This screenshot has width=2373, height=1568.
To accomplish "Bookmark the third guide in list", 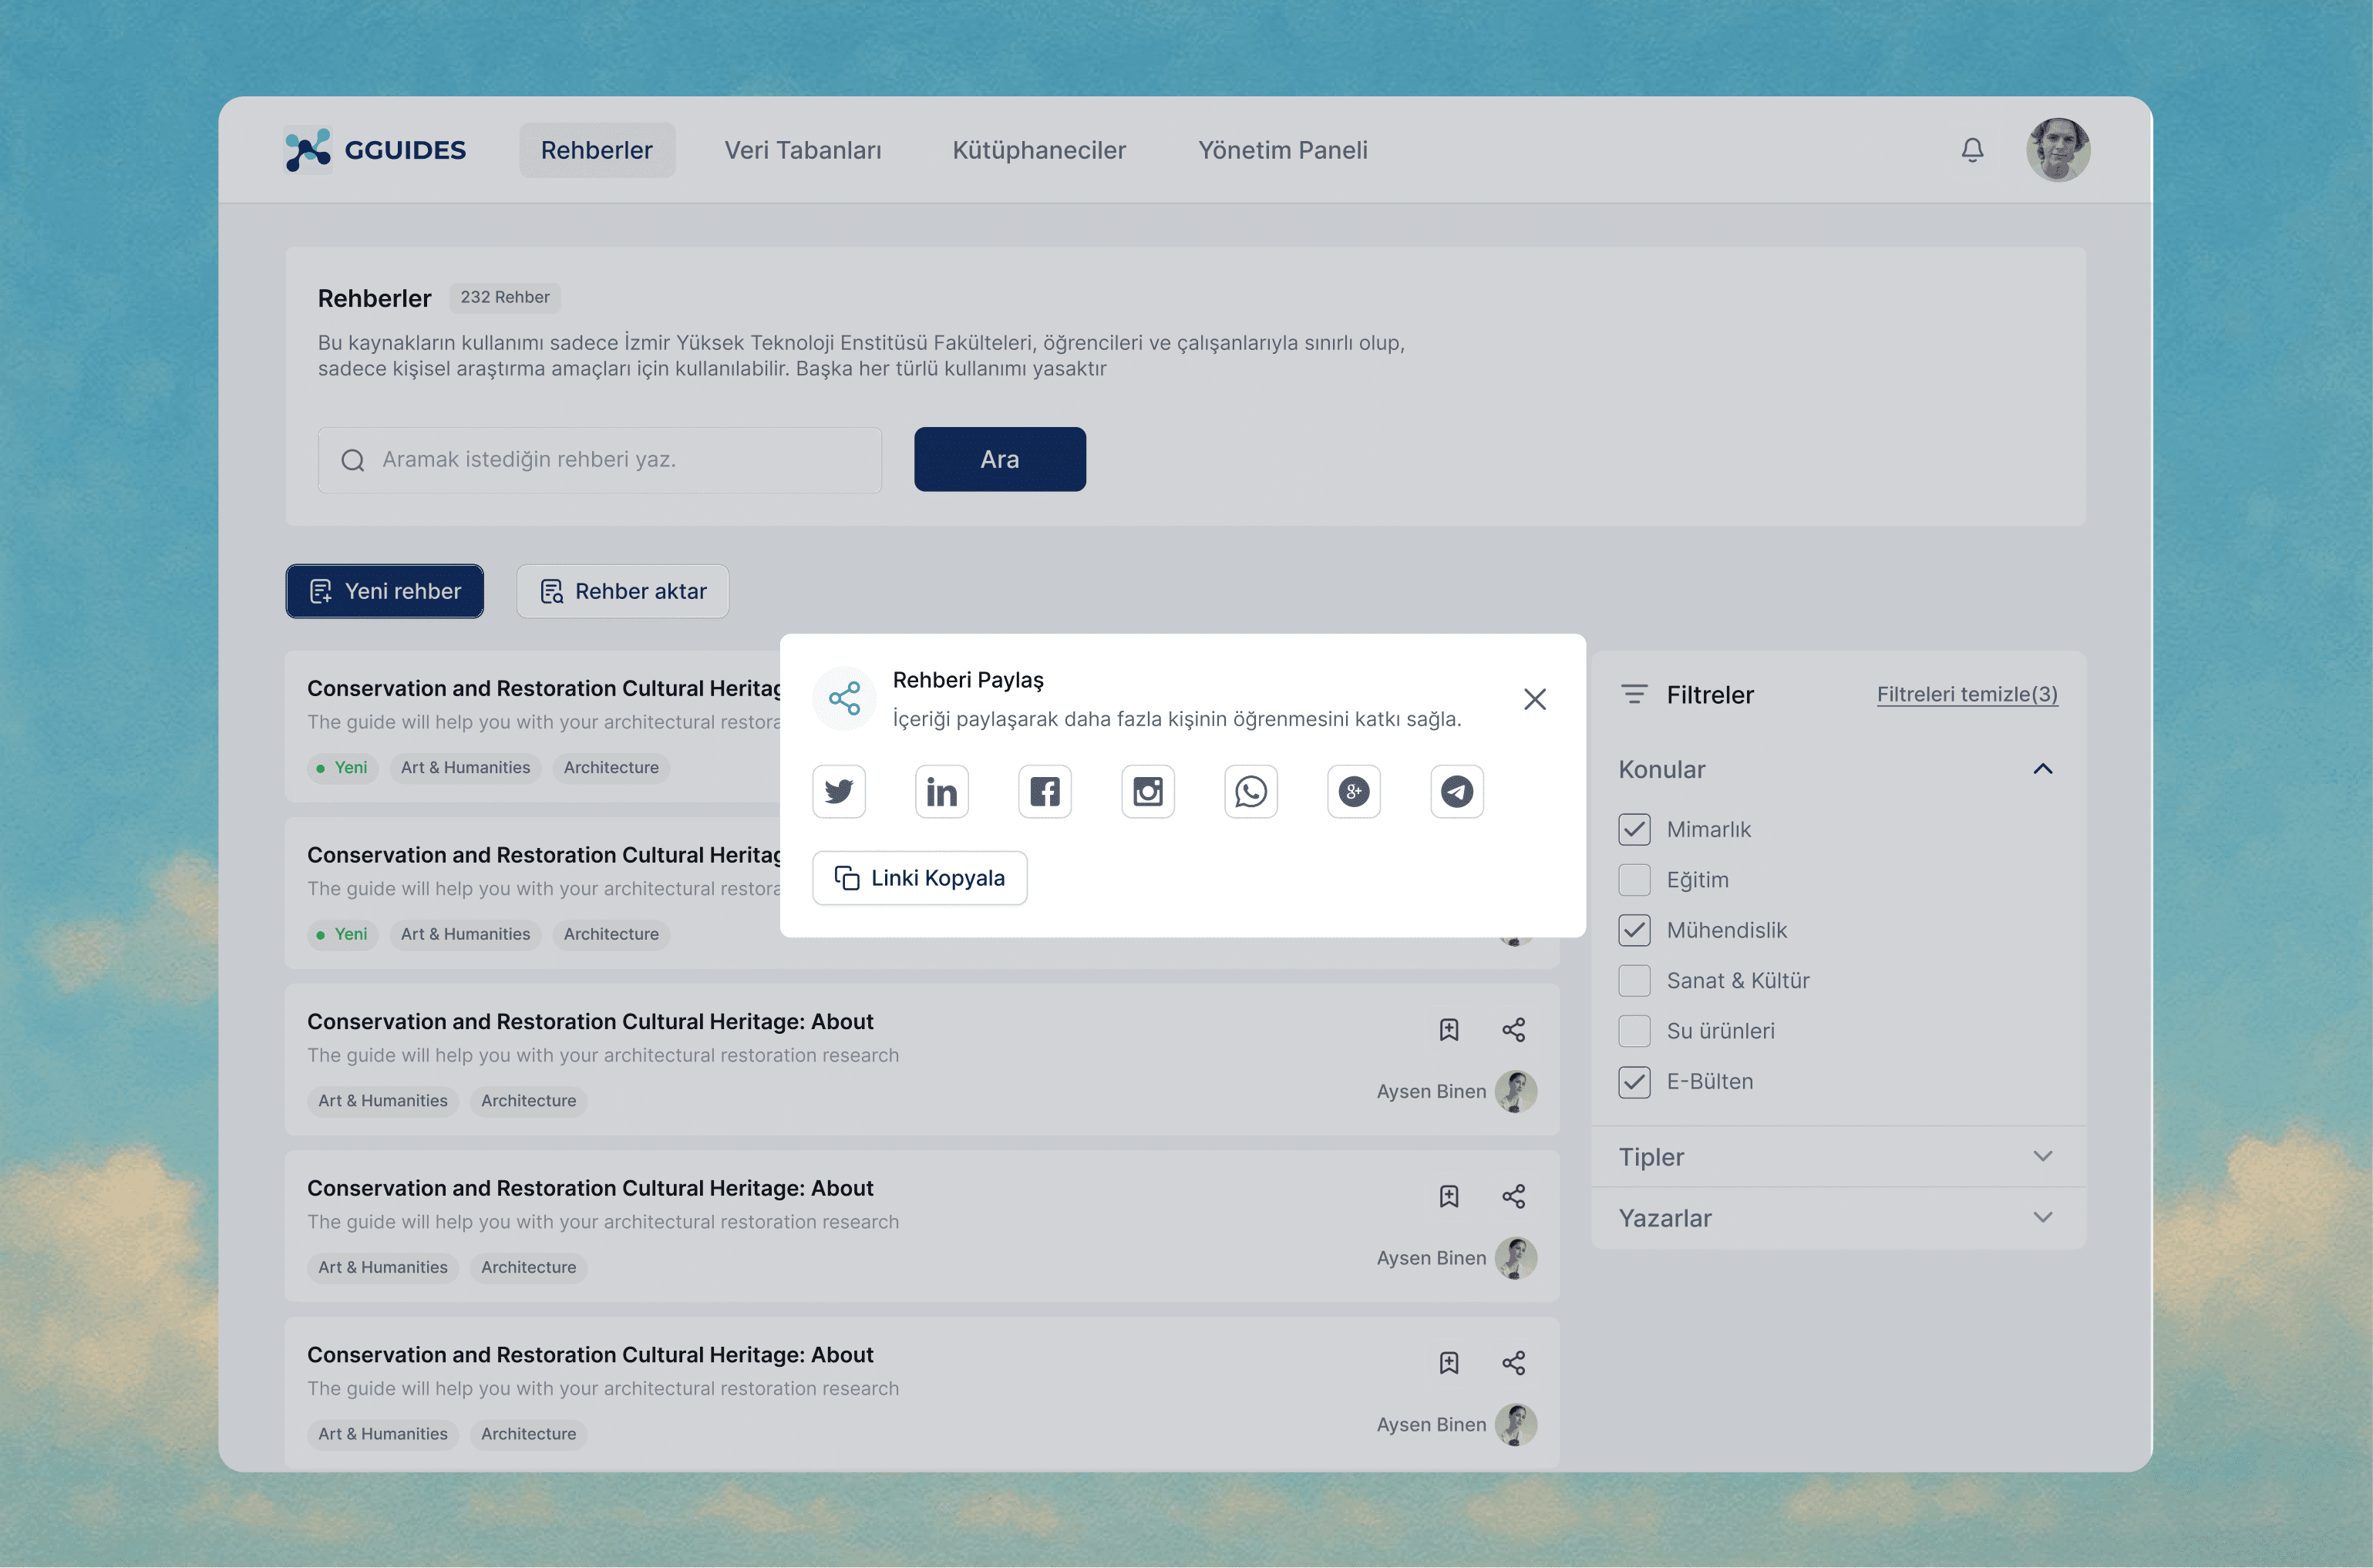I will [x=1448, y=1030].
